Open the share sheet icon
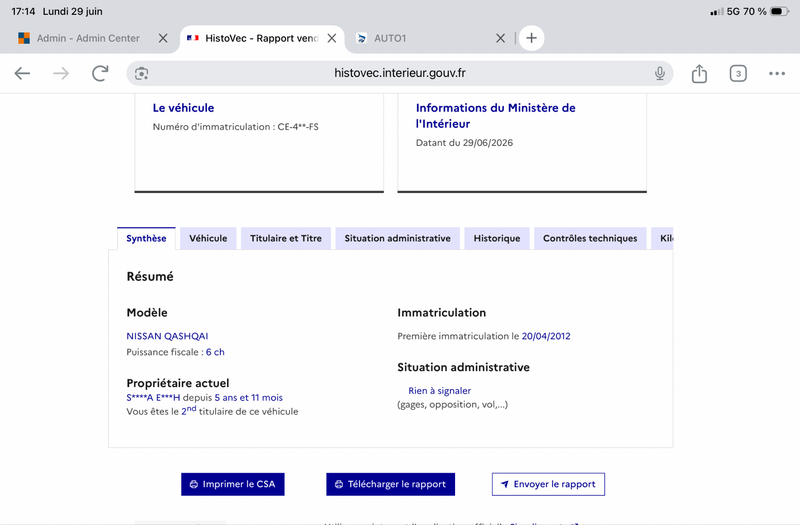 [699, 73]
